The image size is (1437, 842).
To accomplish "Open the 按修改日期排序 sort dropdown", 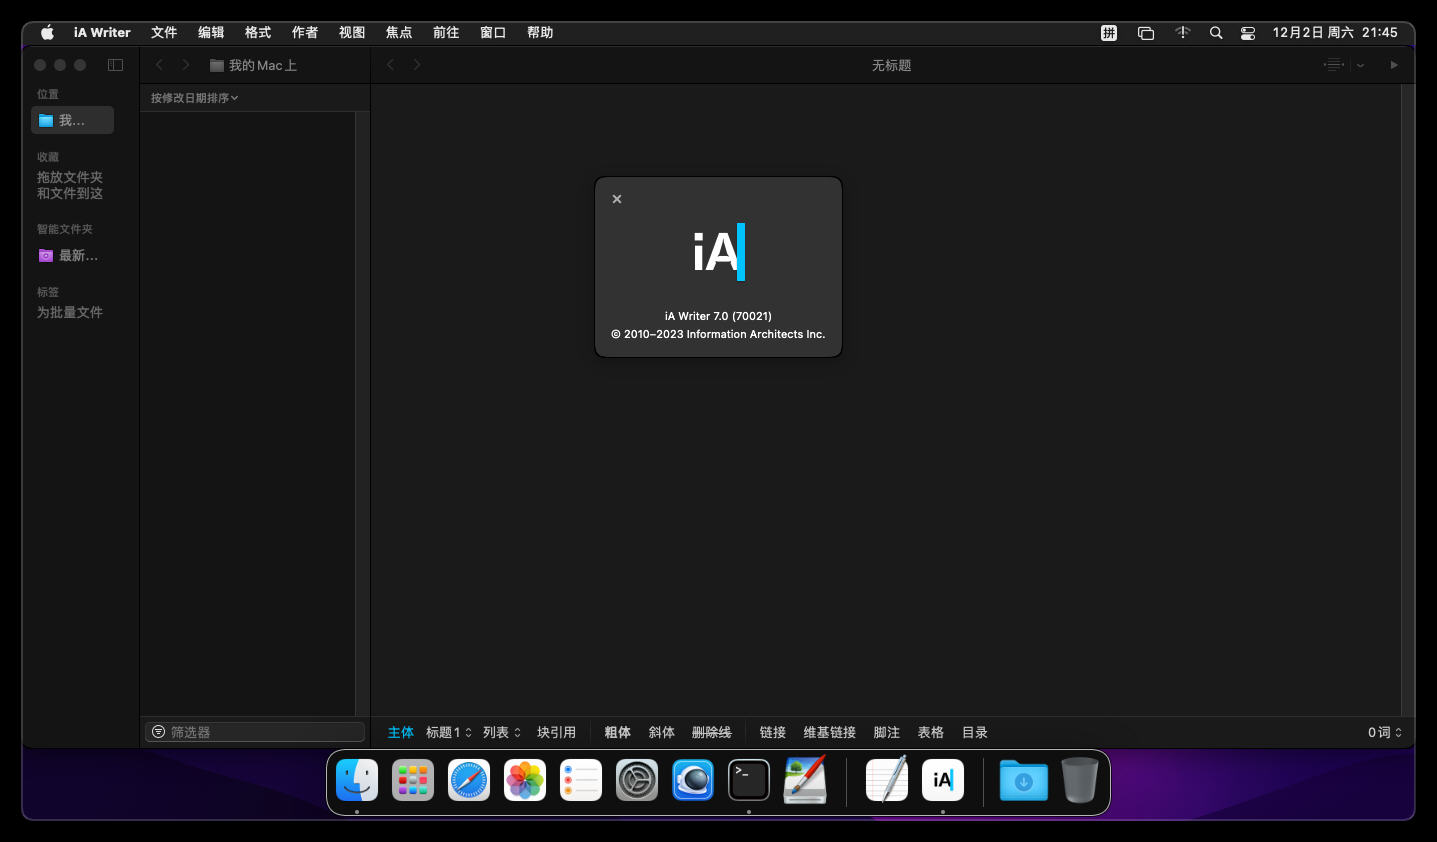I will click(195, 98).
